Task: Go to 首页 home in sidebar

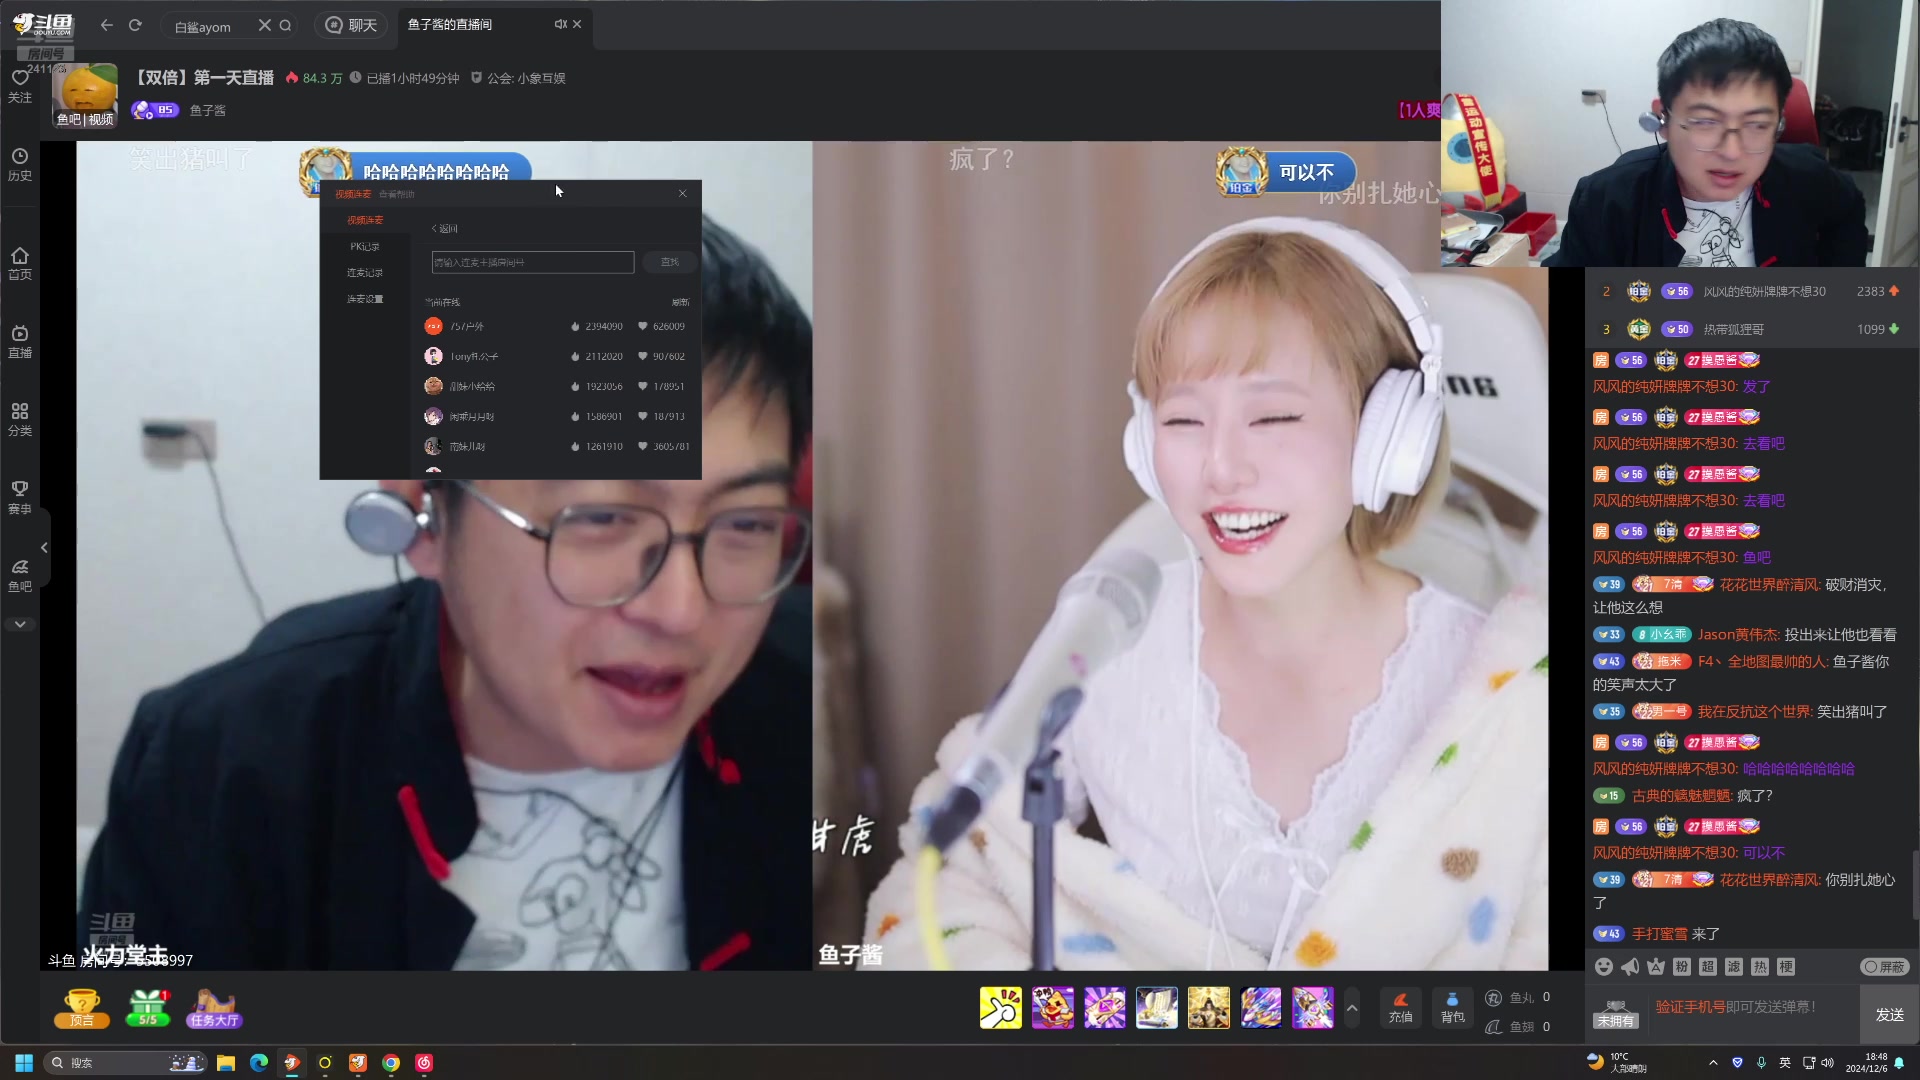Action: click(x=20, y=263)
